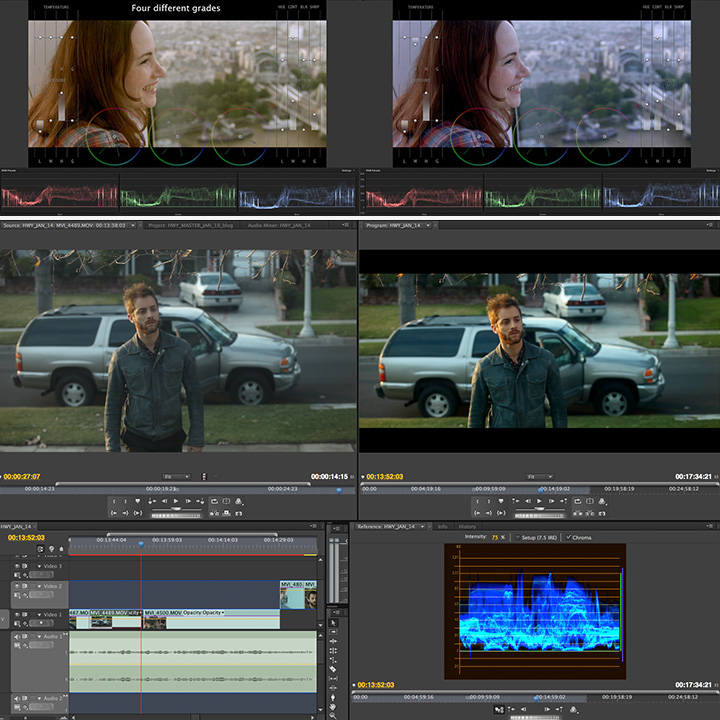Viewport: 720px width, 720px height.
Task: Go to previous edit point in Program monitor
Action: click(x=515, y=501)
